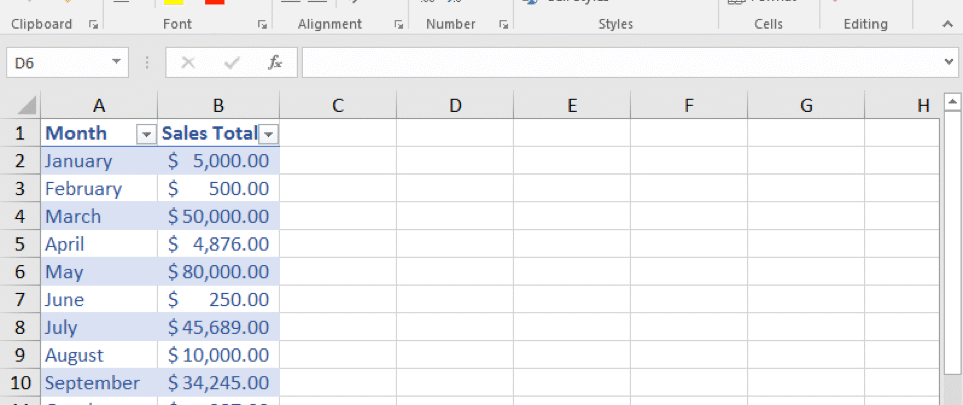
Task: Select row 6 header
Action: click(19, 271)
